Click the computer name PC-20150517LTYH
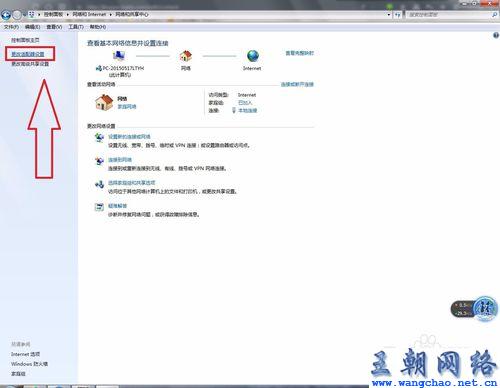 pyautogui.click(x=123, y=68)
